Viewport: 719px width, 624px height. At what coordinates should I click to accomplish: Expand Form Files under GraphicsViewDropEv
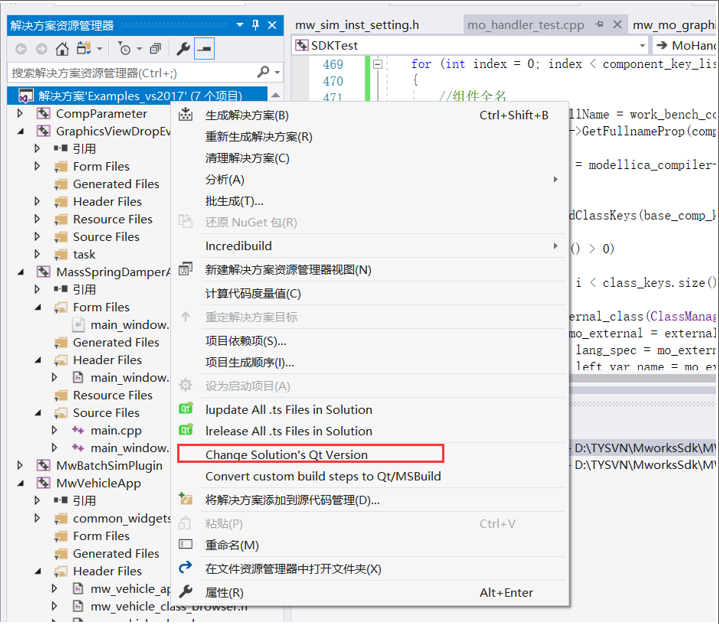point(37,166)
